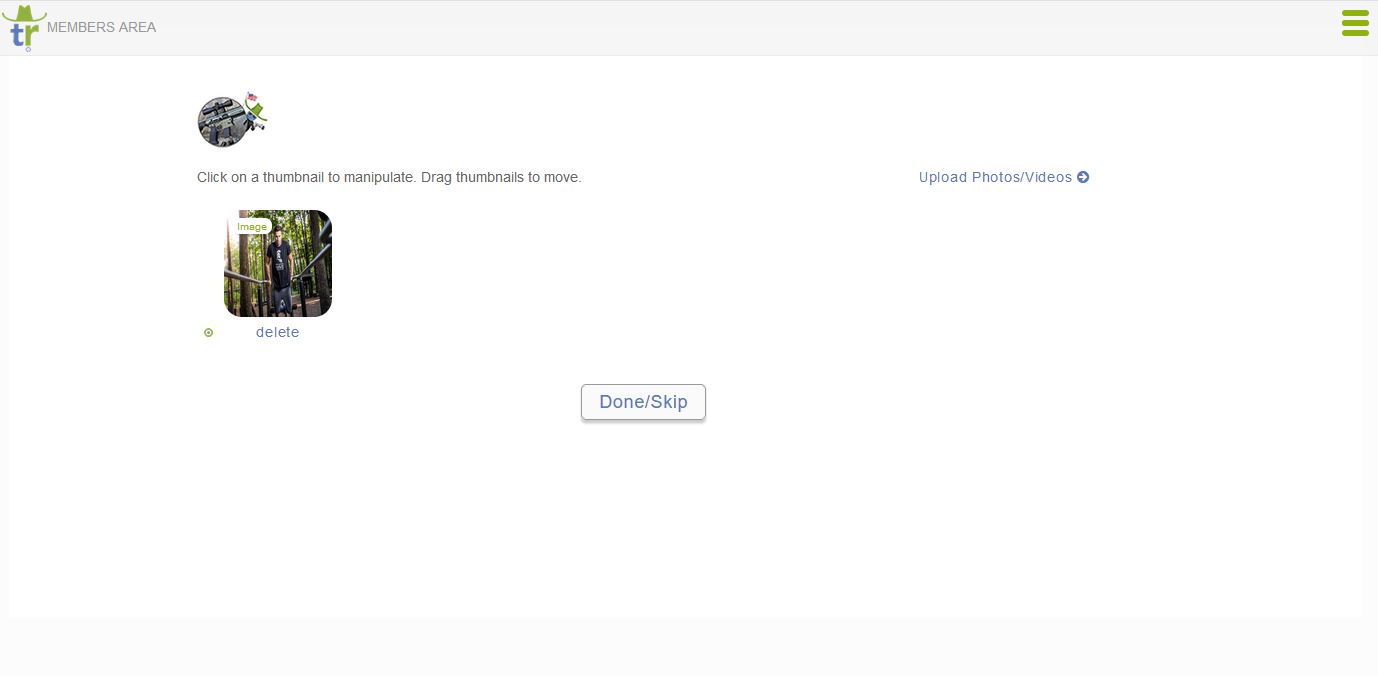Open the green hamburger menu
Screen dimensions: 1378x676
[1355, 23]
